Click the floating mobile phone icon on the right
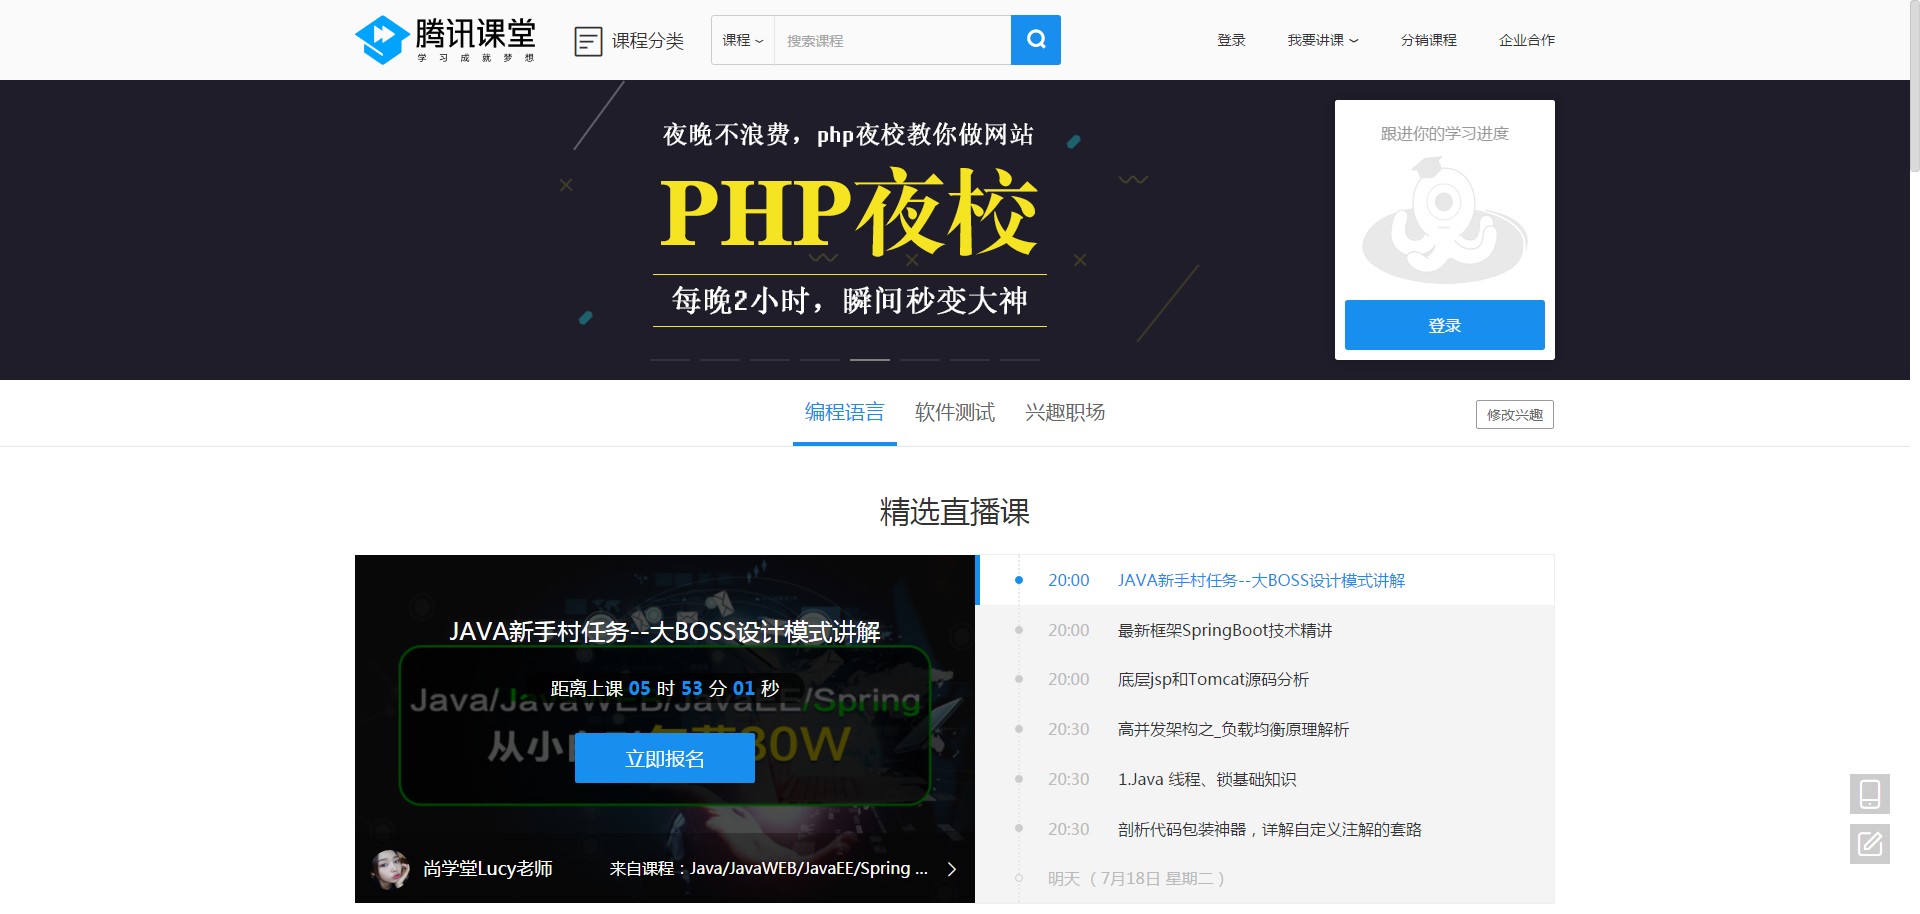Screen dimensions: 1920x914 pyautogui.click(x=1869, y=793)
